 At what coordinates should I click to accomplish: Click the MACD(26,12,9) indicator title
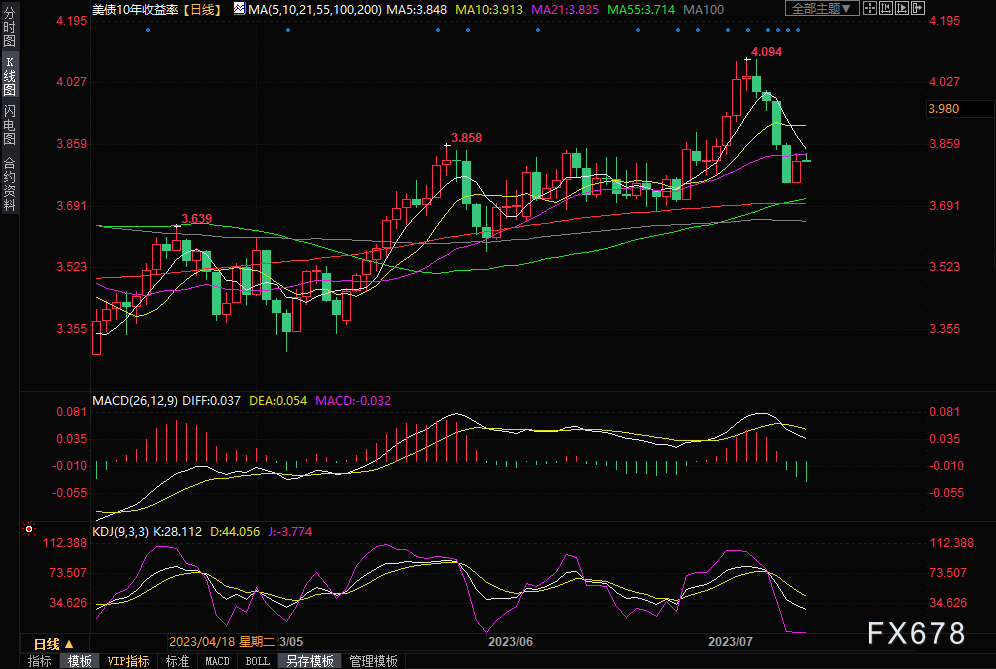point(135,401)
